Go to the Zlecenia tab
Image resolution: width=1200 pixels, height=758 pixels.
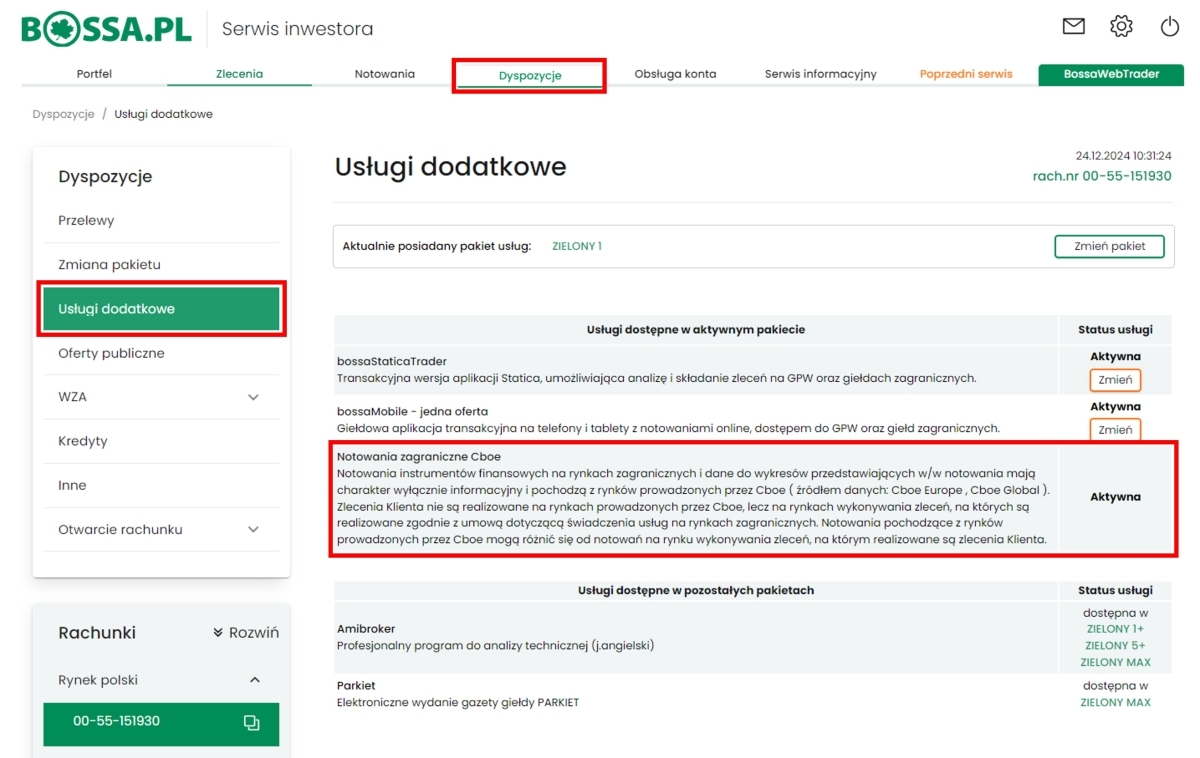(x=239, y=74)
